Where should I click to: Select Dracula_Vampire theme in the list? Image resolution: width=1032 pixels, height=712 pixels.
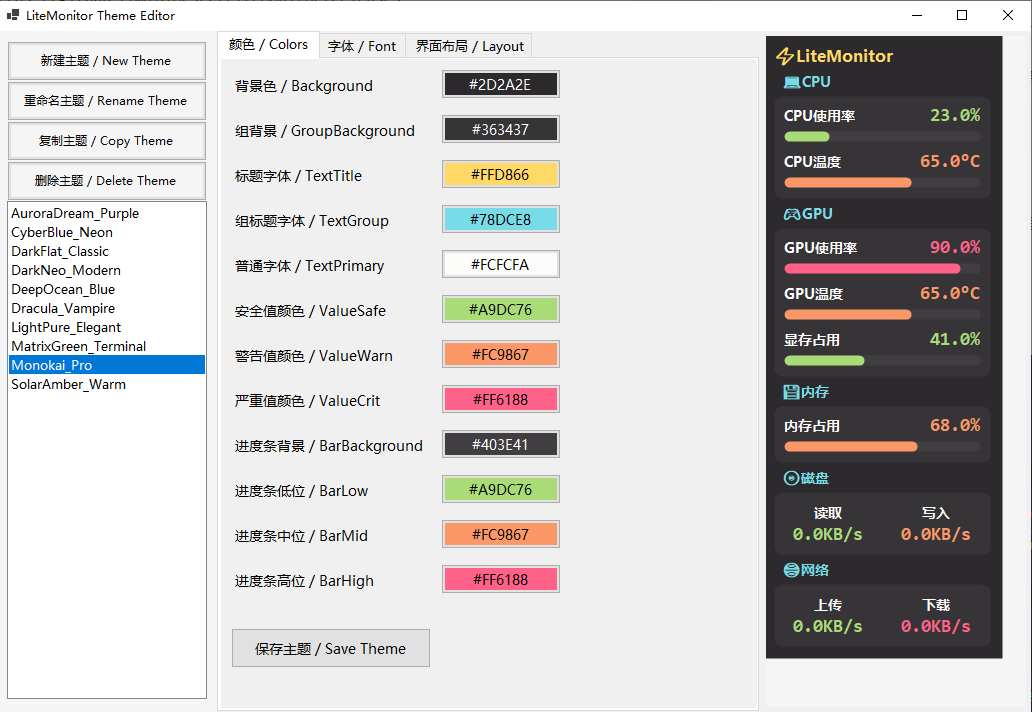63,308
